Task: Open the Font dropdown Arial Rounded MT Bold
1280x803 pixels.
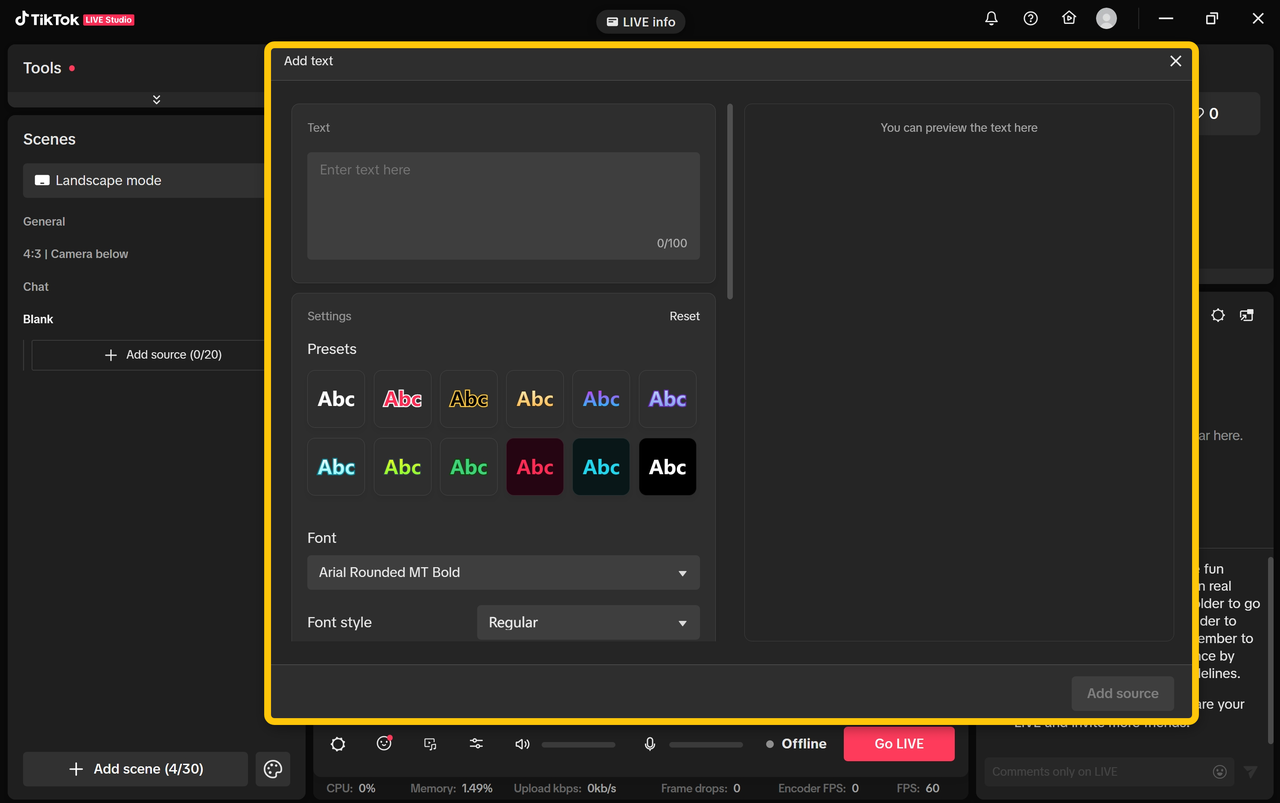Action: 503,573
